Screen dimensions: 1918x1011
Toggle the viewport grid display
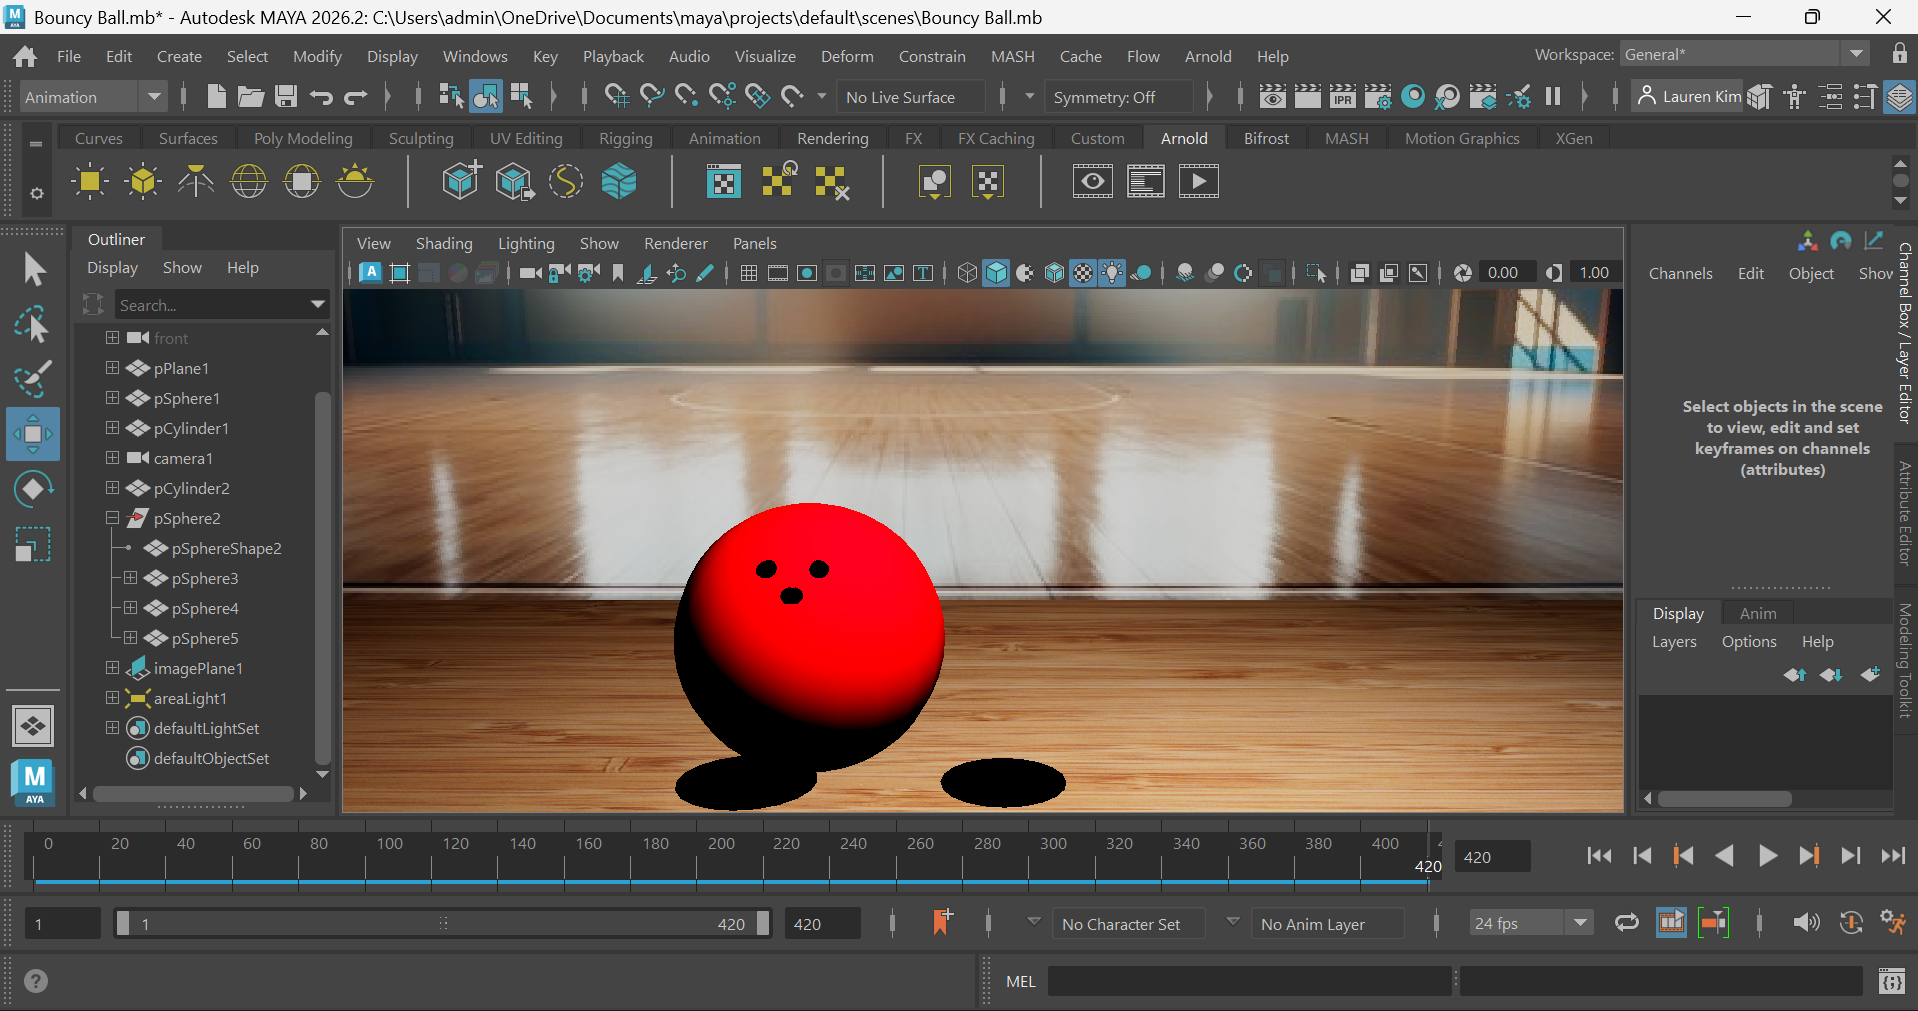(748, 273)
